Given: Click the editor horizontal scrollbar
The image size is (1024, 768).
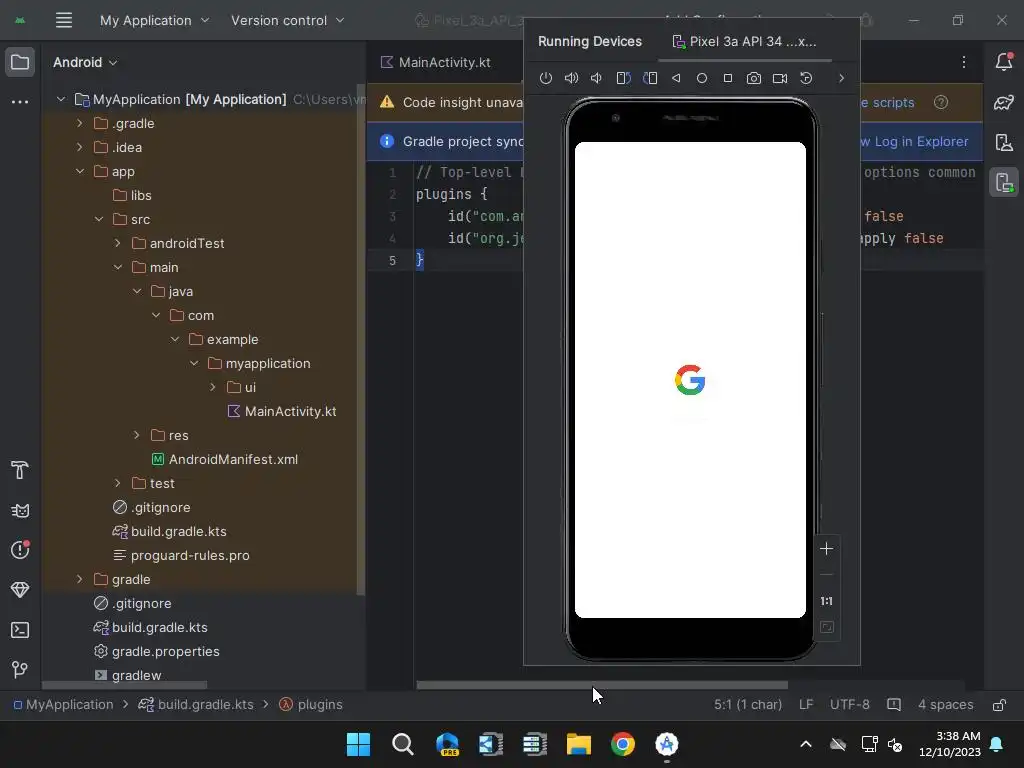Looking at the screenshot, I should 601,685.
